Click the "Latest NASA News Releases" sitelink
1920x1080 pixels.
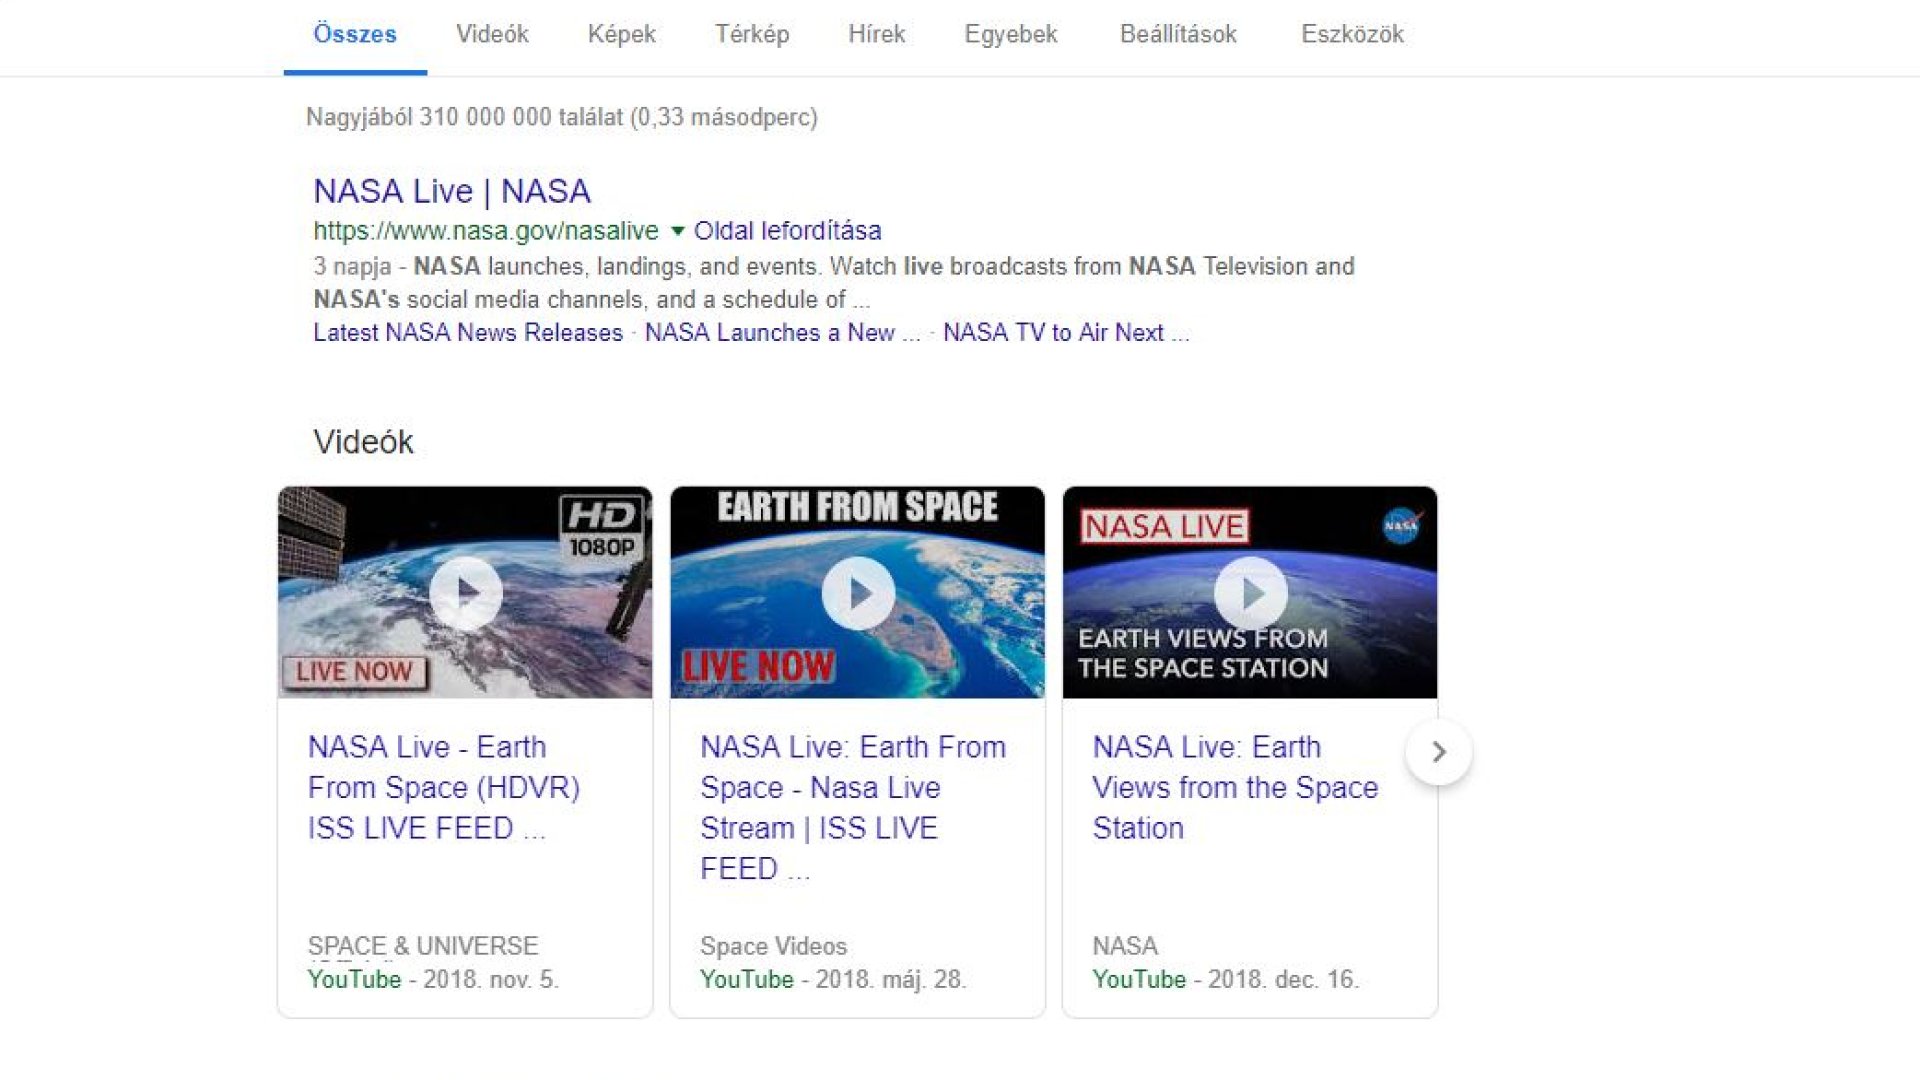coord(466,332)
